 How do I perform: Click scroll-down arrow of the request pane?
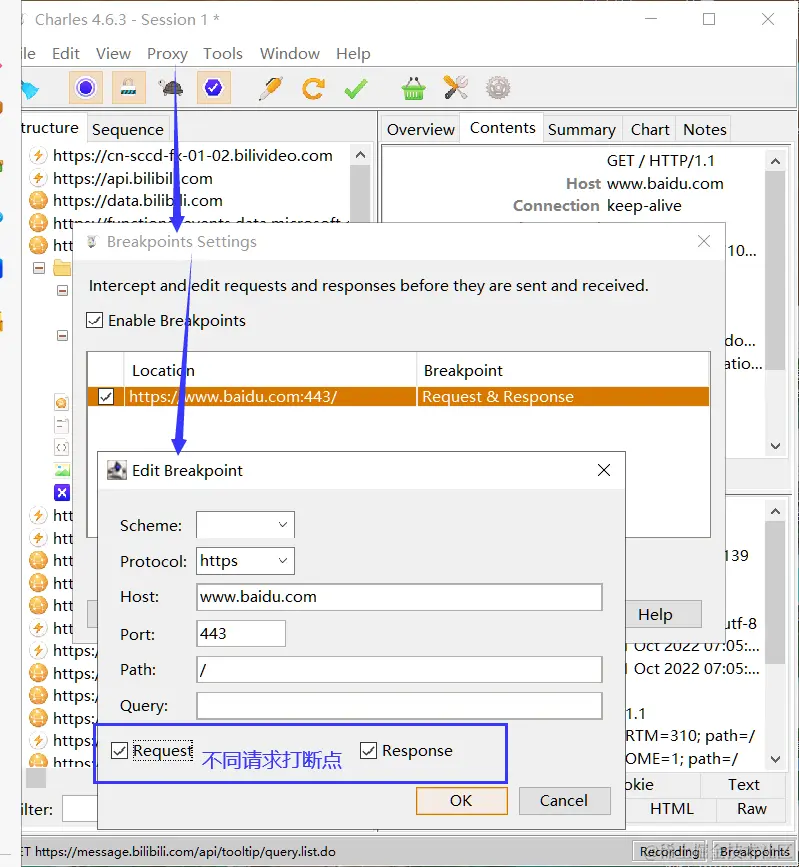click(775, 446)
